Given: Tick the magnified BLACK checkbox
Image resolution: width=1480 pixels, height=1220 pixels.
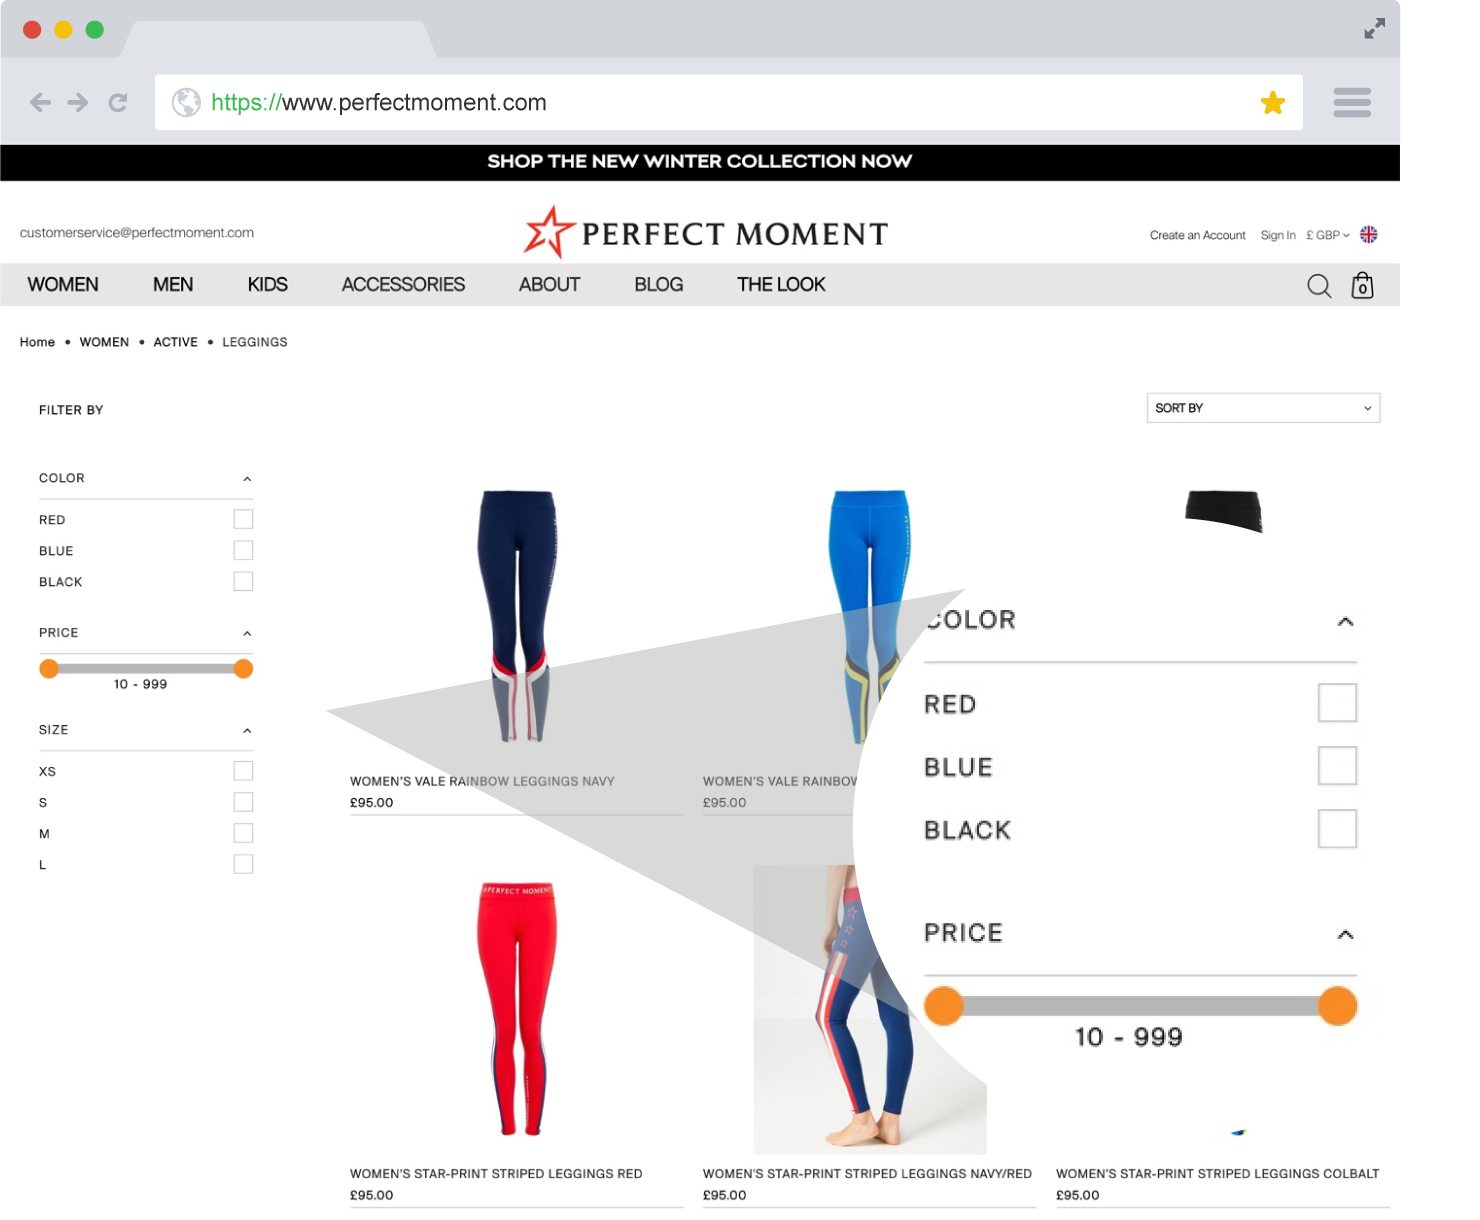Looking at the screenshot, I should click(x=1337, y=829).
